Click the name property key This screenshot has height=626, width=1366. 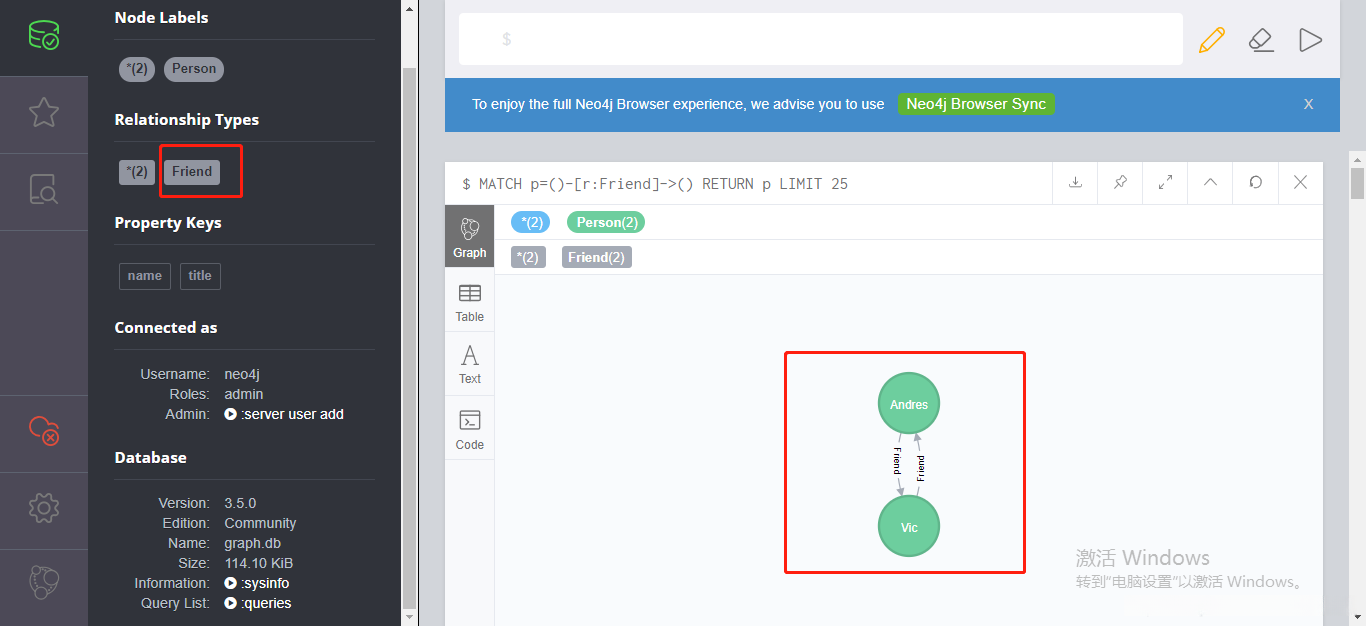(145, 276)
